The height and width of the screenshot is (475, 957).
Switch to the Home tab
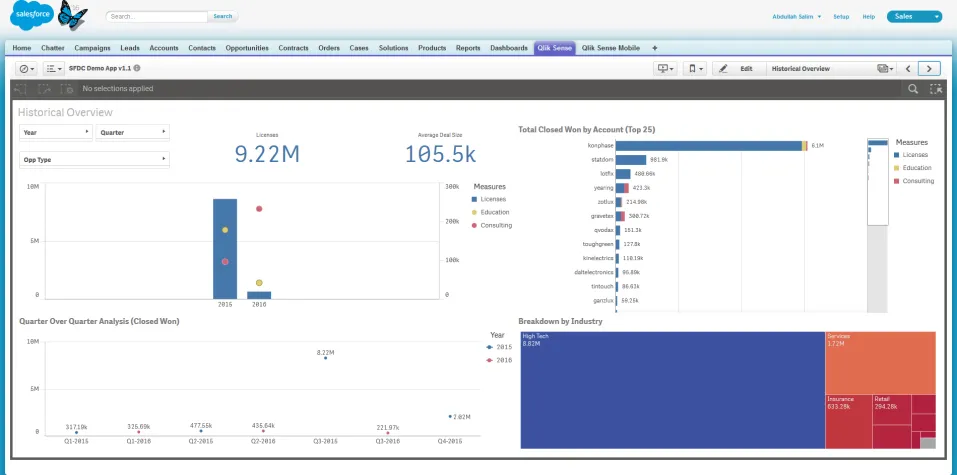point(21,48)
